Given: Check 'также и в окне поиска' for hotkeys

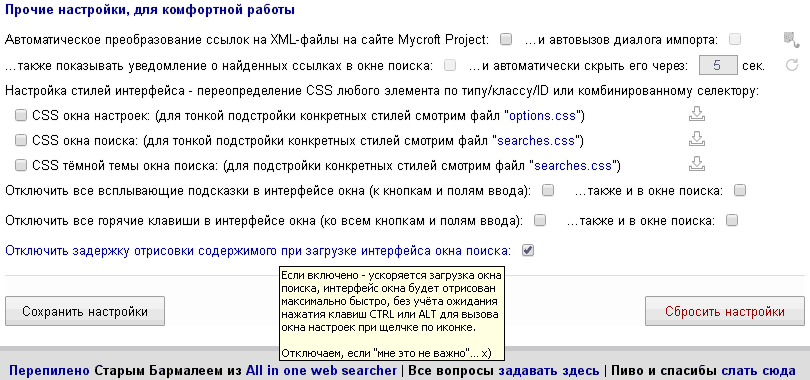Looking at the screenshot, I should (732, 221).
